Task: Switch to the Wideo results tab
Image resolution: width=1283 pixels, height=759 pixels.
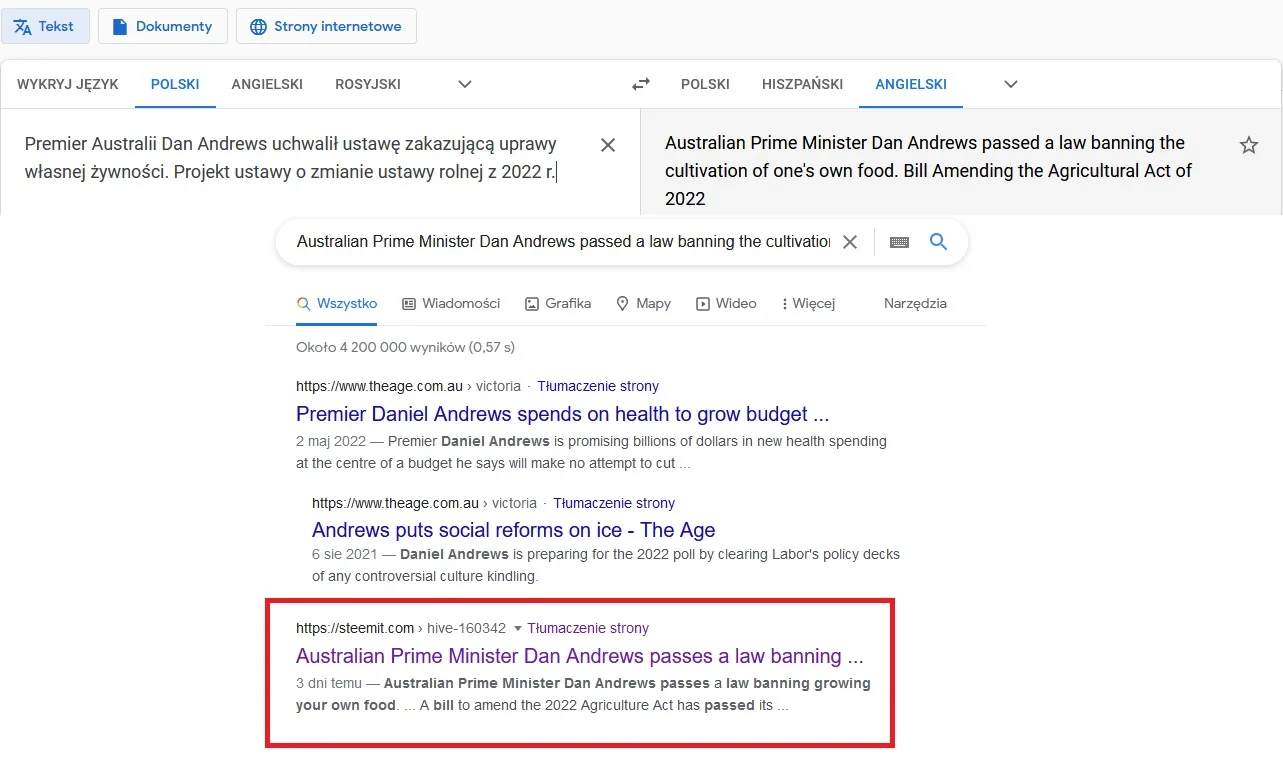Action: pyautogui.click(x=726, y=303)
